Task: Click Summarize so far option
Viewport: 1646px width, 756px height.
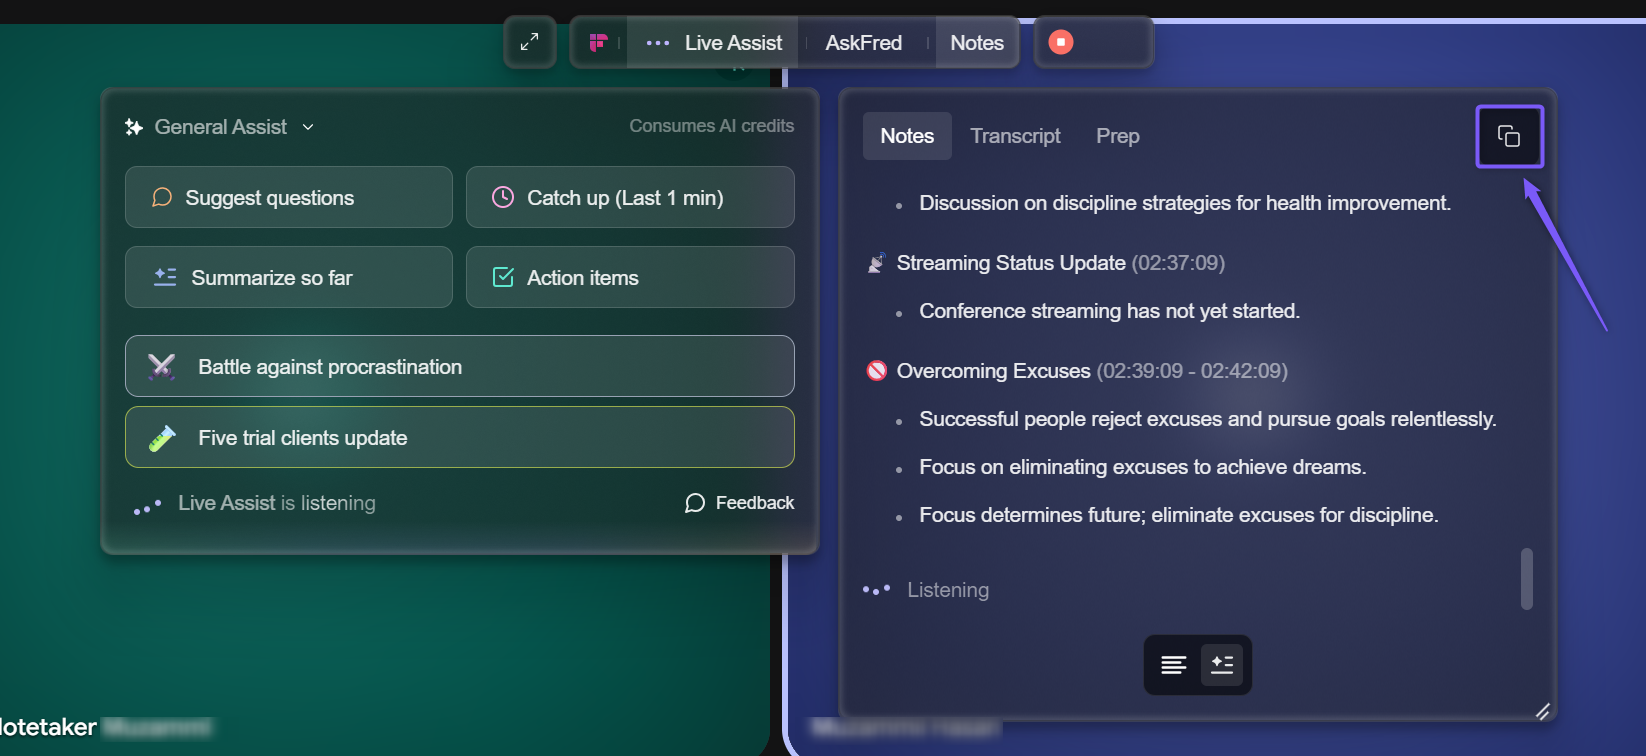Action: pos(289,277)
